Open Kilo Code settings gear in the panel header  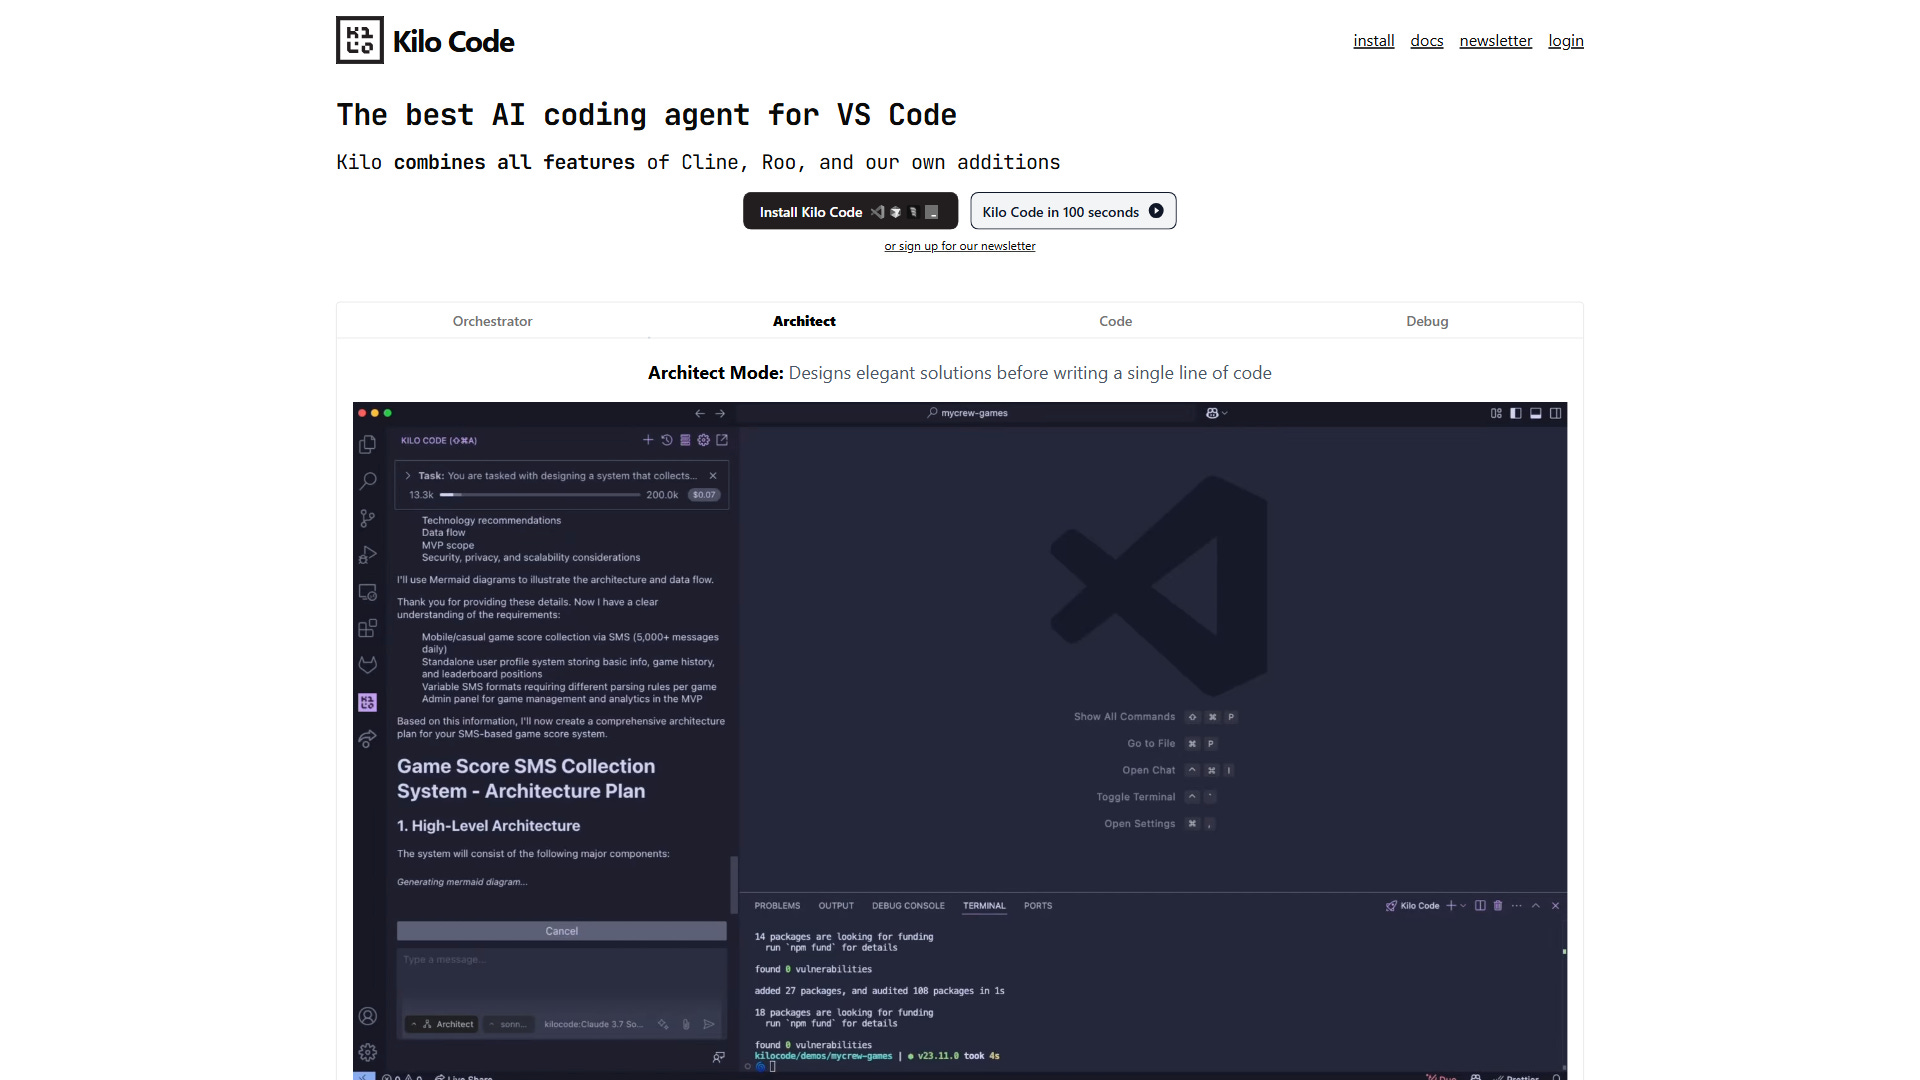point(704,440)
